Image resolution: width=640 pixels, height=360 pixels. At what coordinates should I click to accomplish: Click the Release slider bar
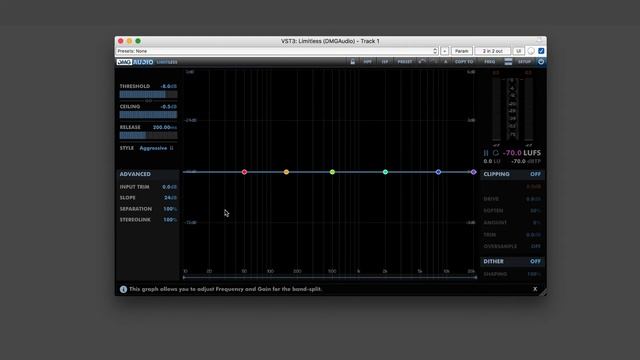(148, 135)
